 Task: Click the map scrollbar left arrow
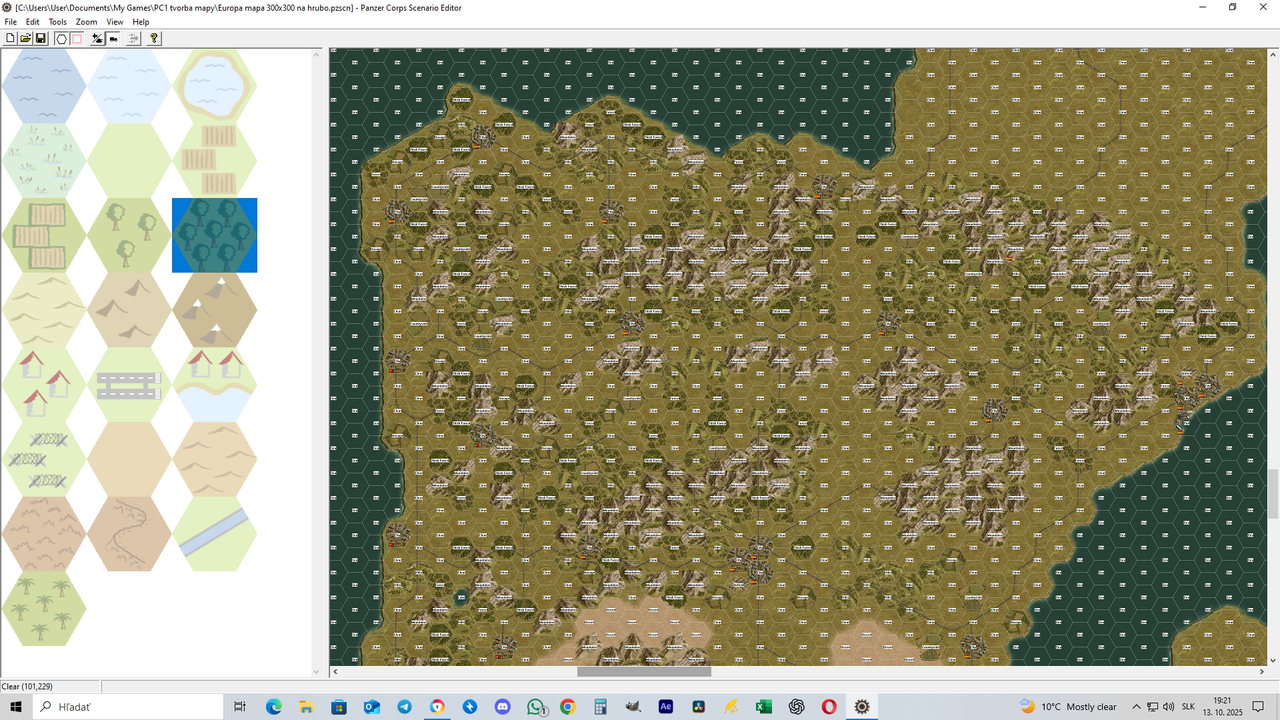[335, 672]
